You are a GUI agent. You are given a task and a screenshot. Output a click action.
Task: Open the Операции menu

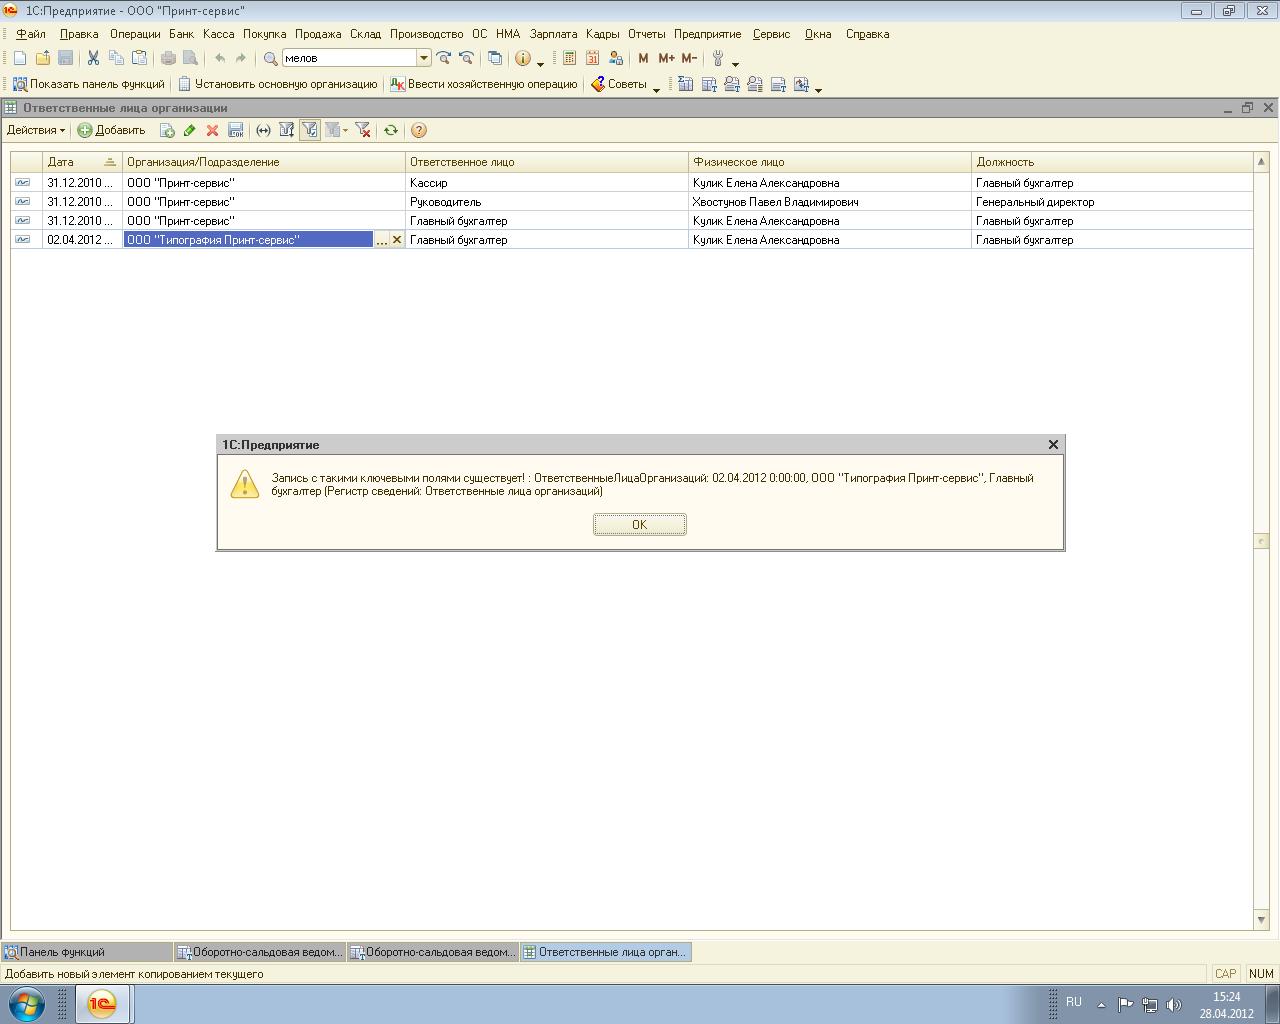(x=135, y=34)
